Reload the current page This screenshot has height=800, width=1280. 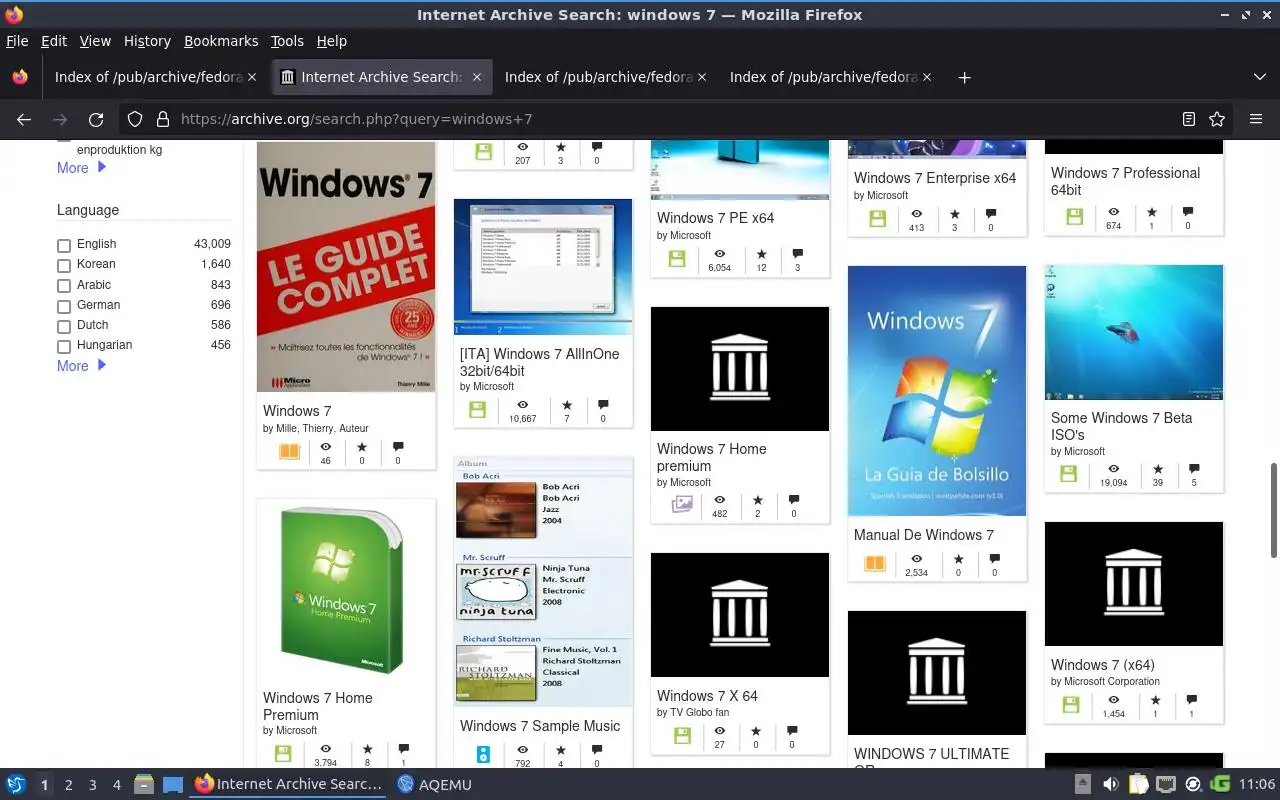tap(96, 119)
